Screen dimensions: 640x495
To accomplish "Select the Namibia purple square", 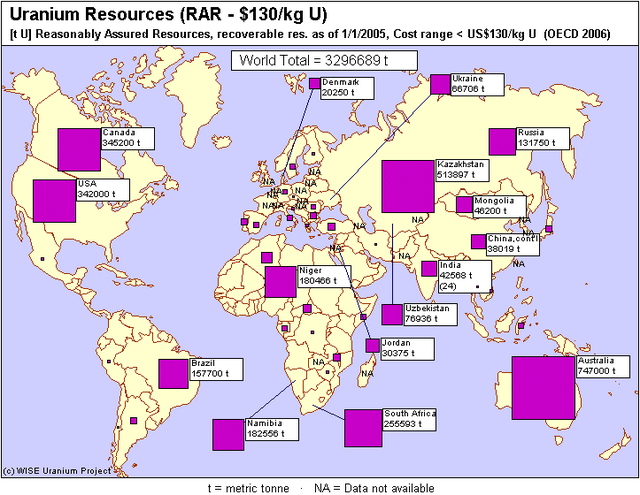I will (x=228, y=434).
